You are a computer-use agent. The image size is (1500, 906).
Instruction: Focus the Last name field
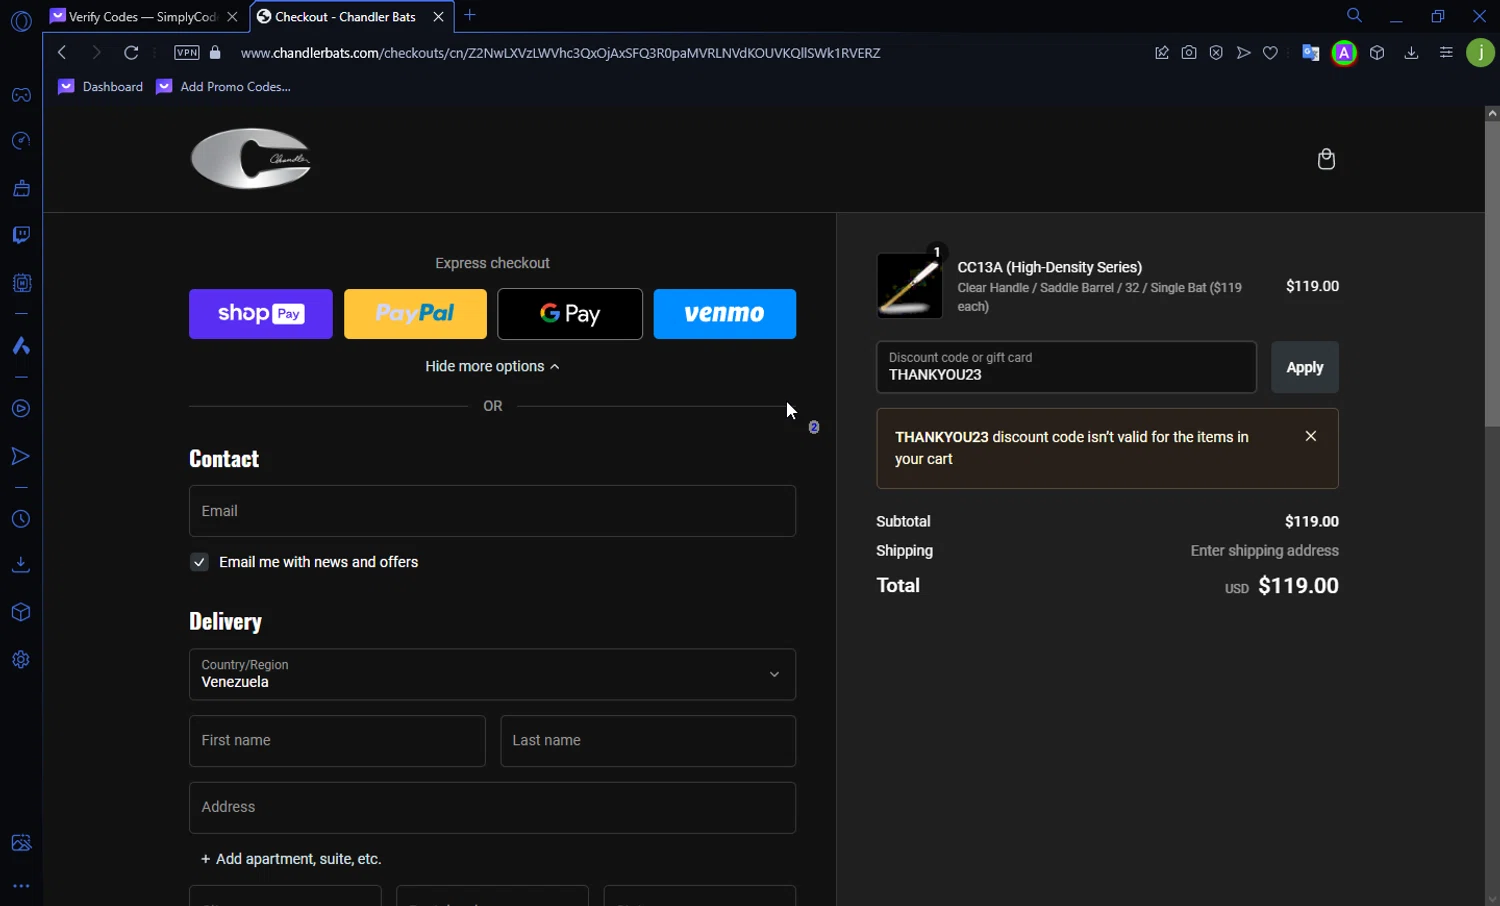[x=648, y=741]
